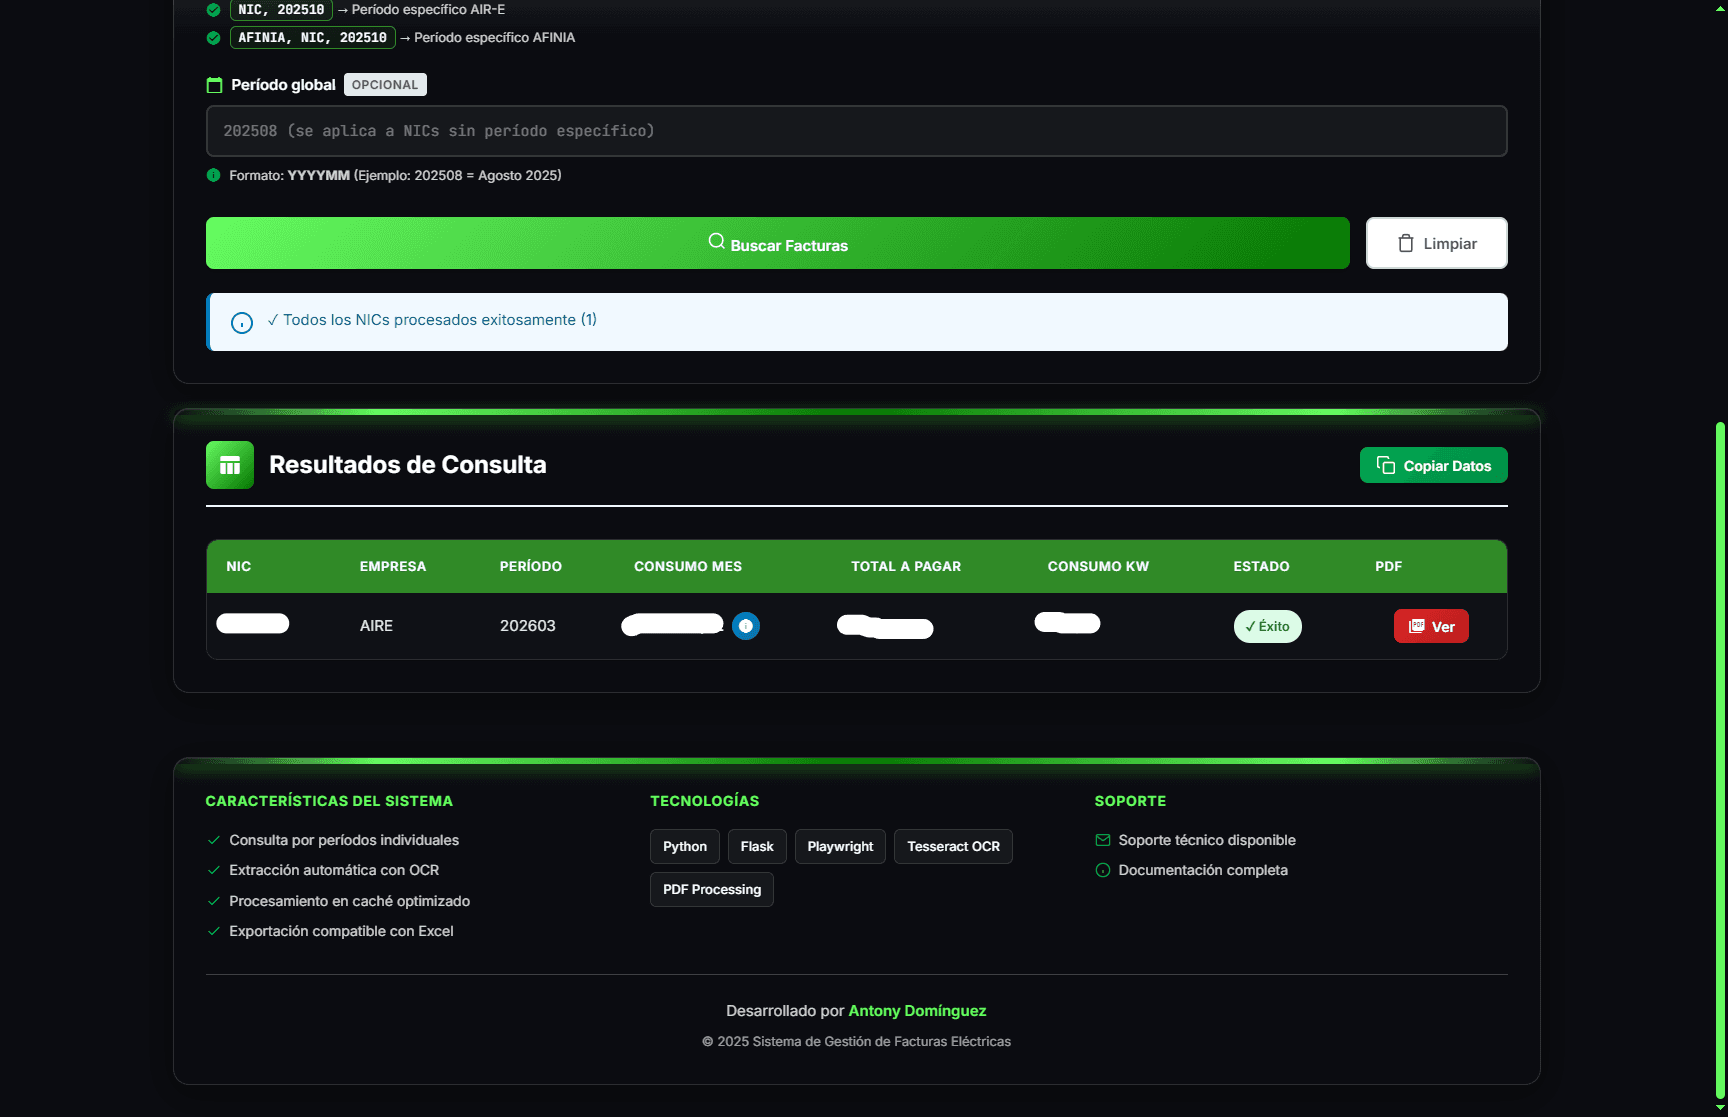
Task: Click the Antony Domínguez developer name
Action: (x=917, y=1011)
